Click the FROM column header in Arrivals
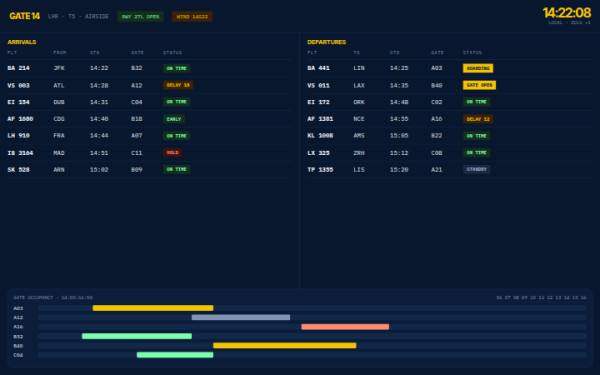 click(x=60, y=52)
